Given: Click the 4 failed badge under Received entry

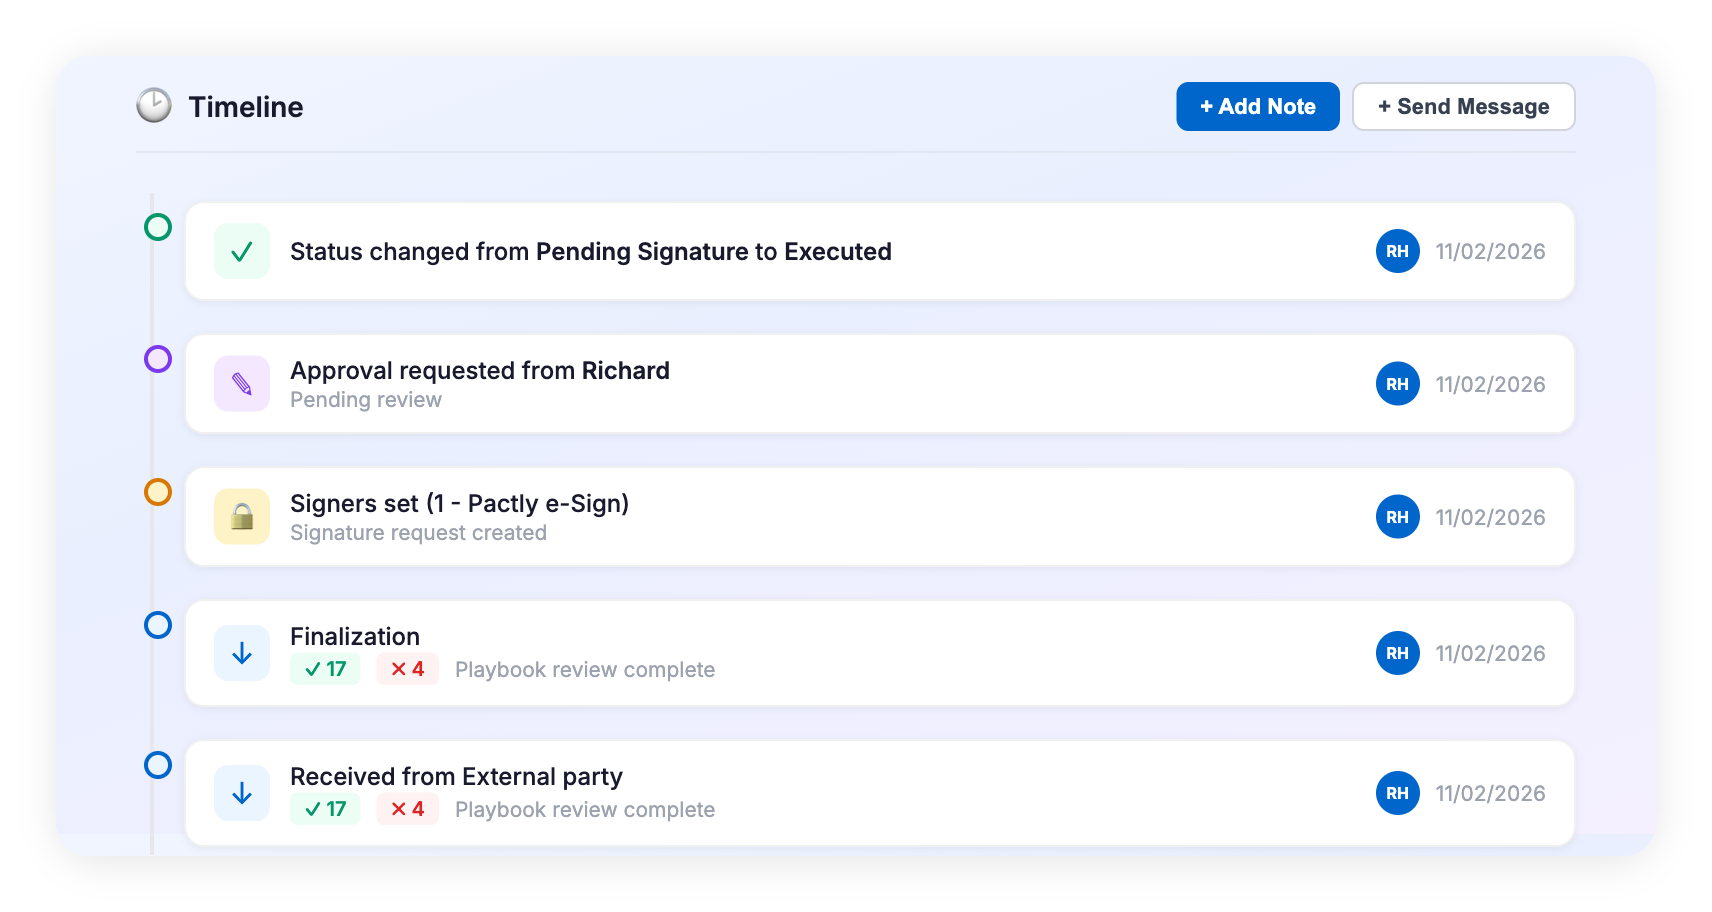Looking at the screenshot, I should 407,809.
